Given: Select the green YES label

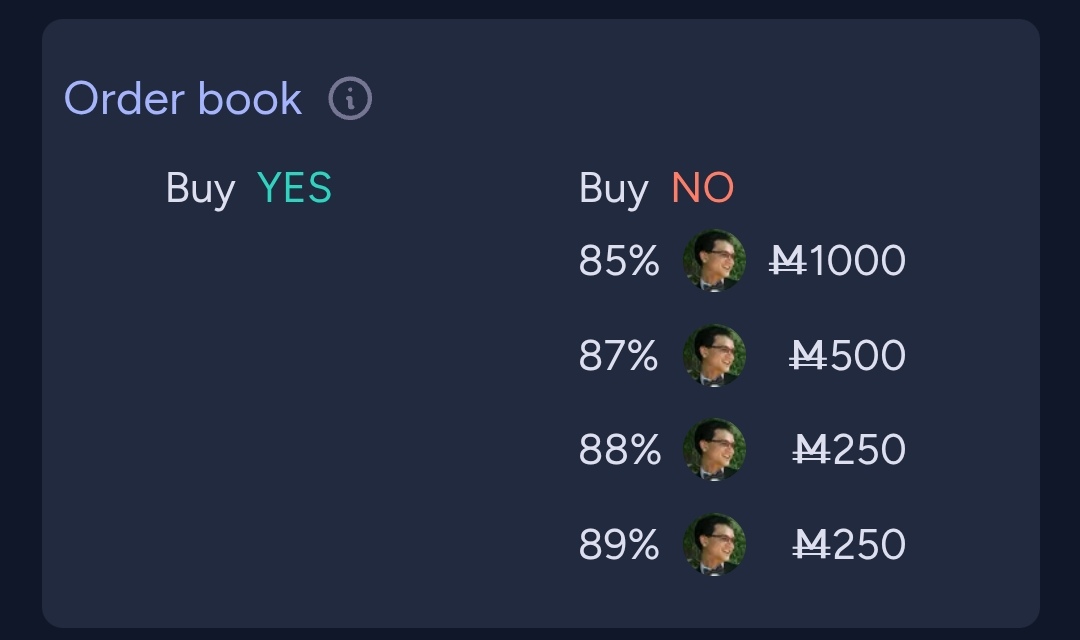Looking at the screenshot, I should tap(294, 188).
